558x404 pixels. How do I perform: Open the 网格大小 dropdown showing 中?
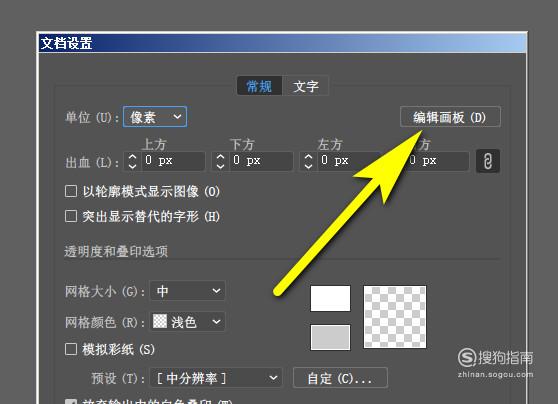pyautogui.click(x=188, y=291)
